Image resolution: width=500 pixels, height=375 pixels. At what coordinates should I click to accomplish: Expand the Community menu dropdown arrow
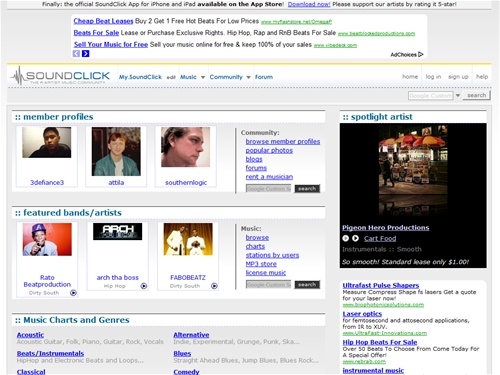click(x=248, y=77)
